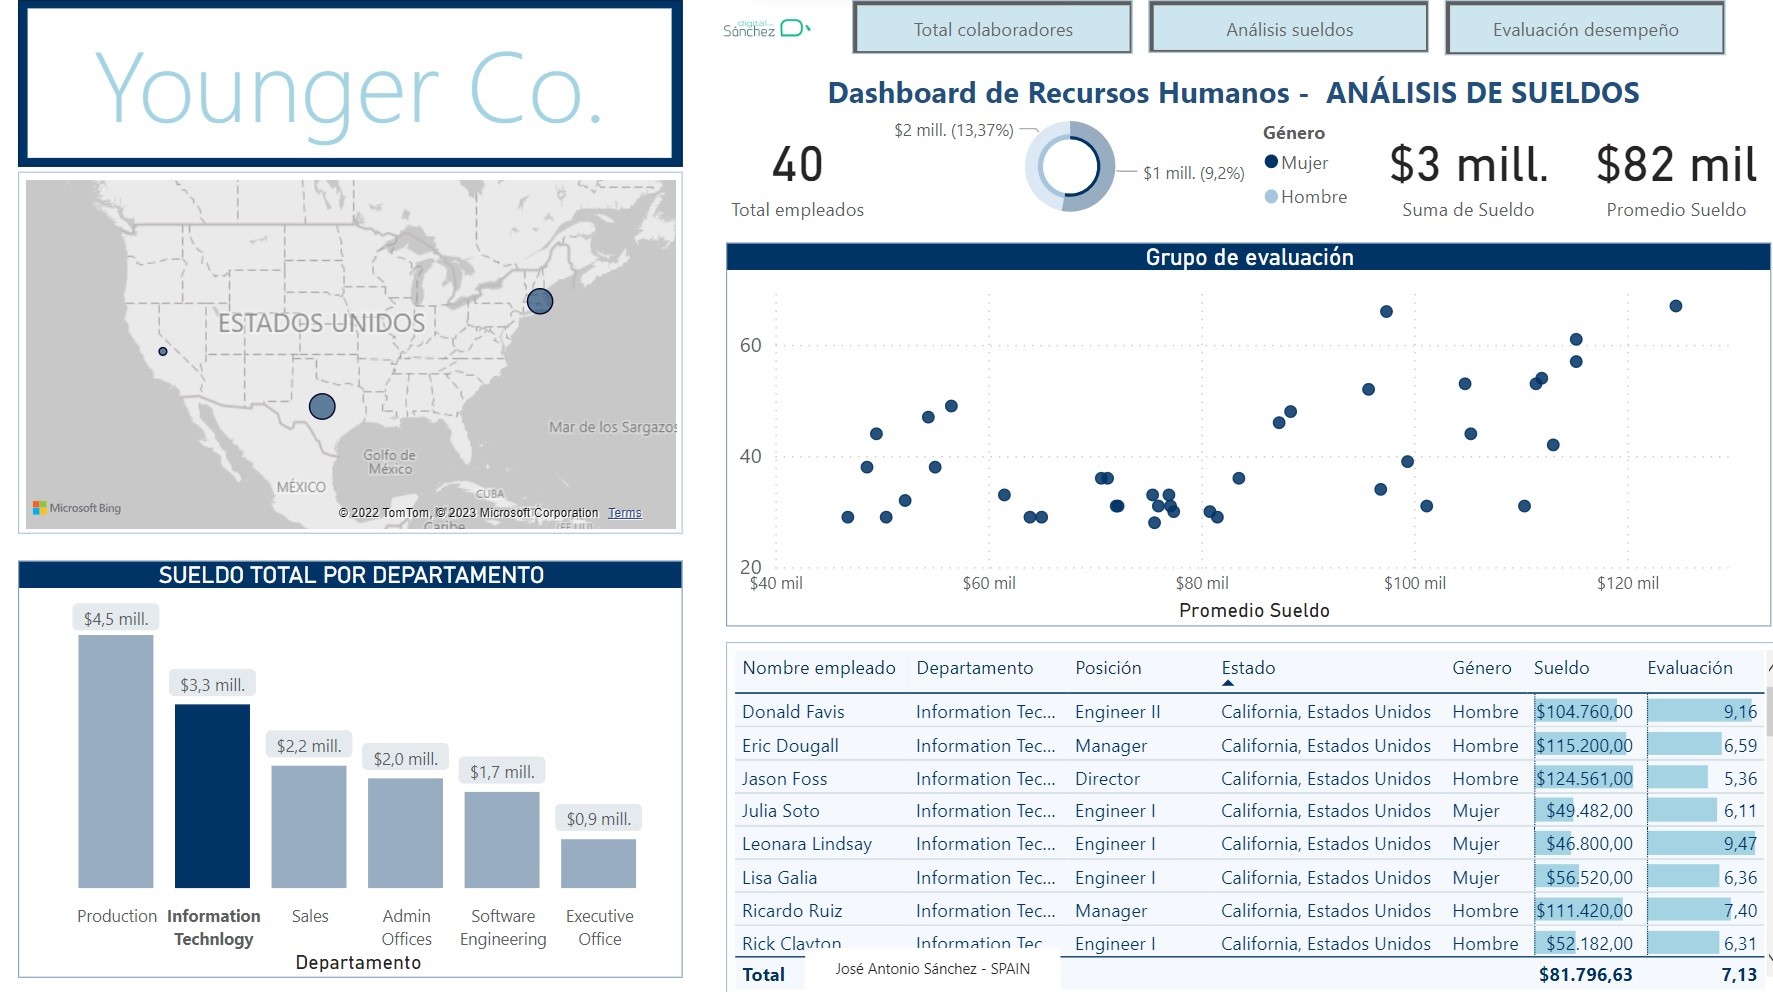1773x992 pixels.
Task: Click the sort arrow under Estado header
Action: [x=1227, y=684]
